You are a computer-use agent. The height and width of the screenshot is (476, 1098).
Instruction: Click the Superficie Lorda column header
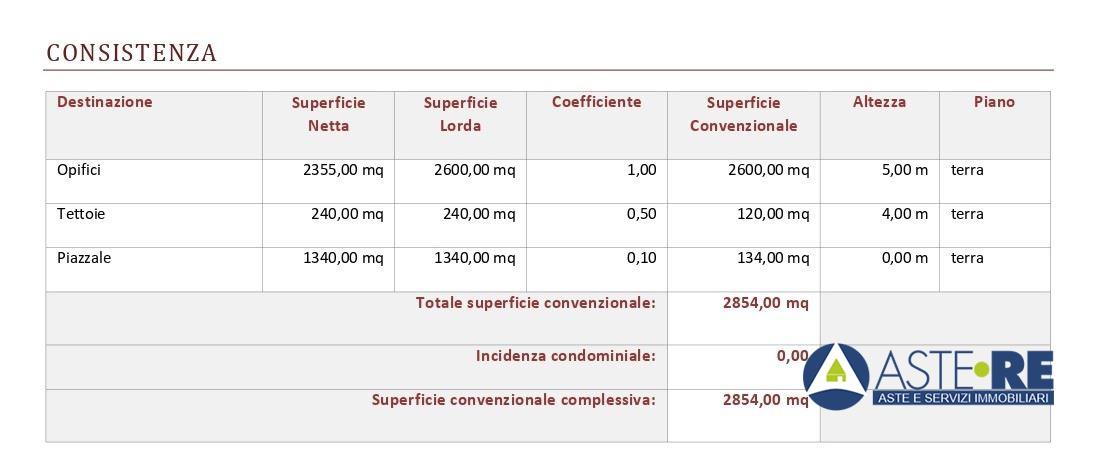click(460, 114)
